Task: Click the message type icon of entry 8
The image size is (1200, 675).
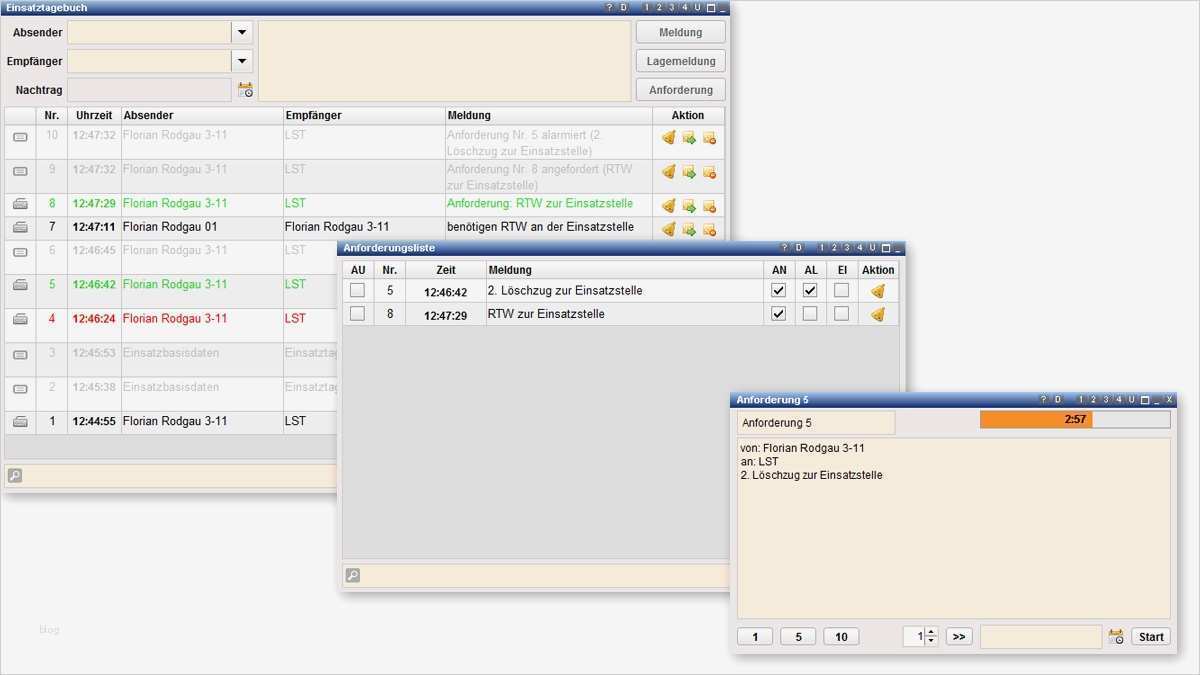Action: [x=20, y=204]
